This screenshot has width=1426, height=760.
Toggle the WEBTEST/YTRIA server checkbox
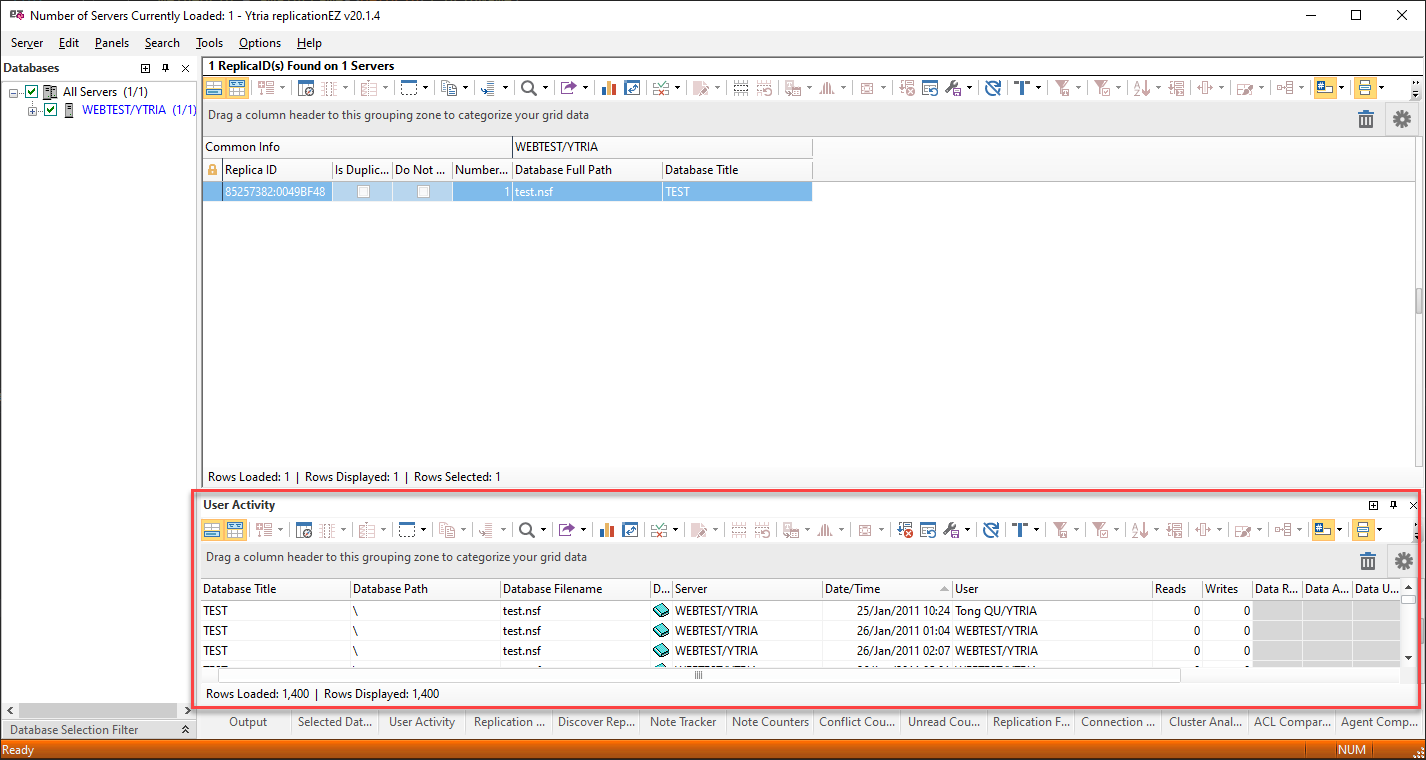[51, 110]
